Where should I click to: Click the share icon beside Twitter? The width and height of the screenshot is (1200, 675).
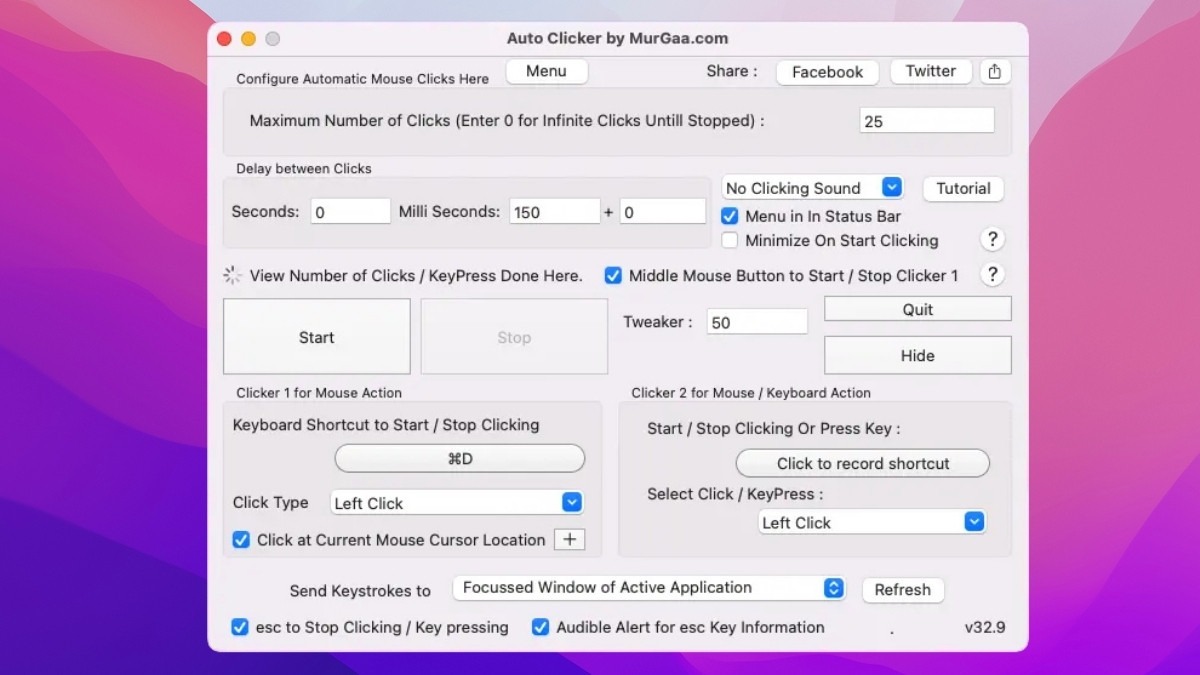[x=994, y=72]
